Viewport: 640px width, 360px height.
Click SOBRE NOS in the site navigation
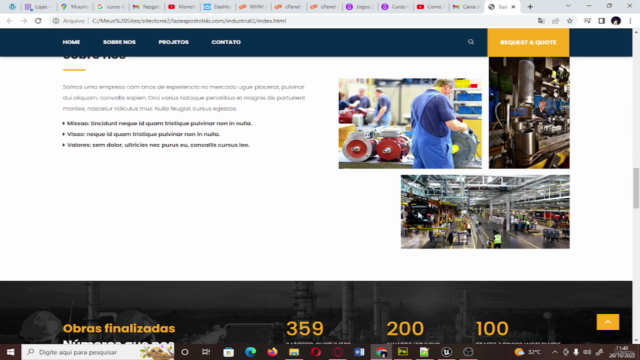119,42
